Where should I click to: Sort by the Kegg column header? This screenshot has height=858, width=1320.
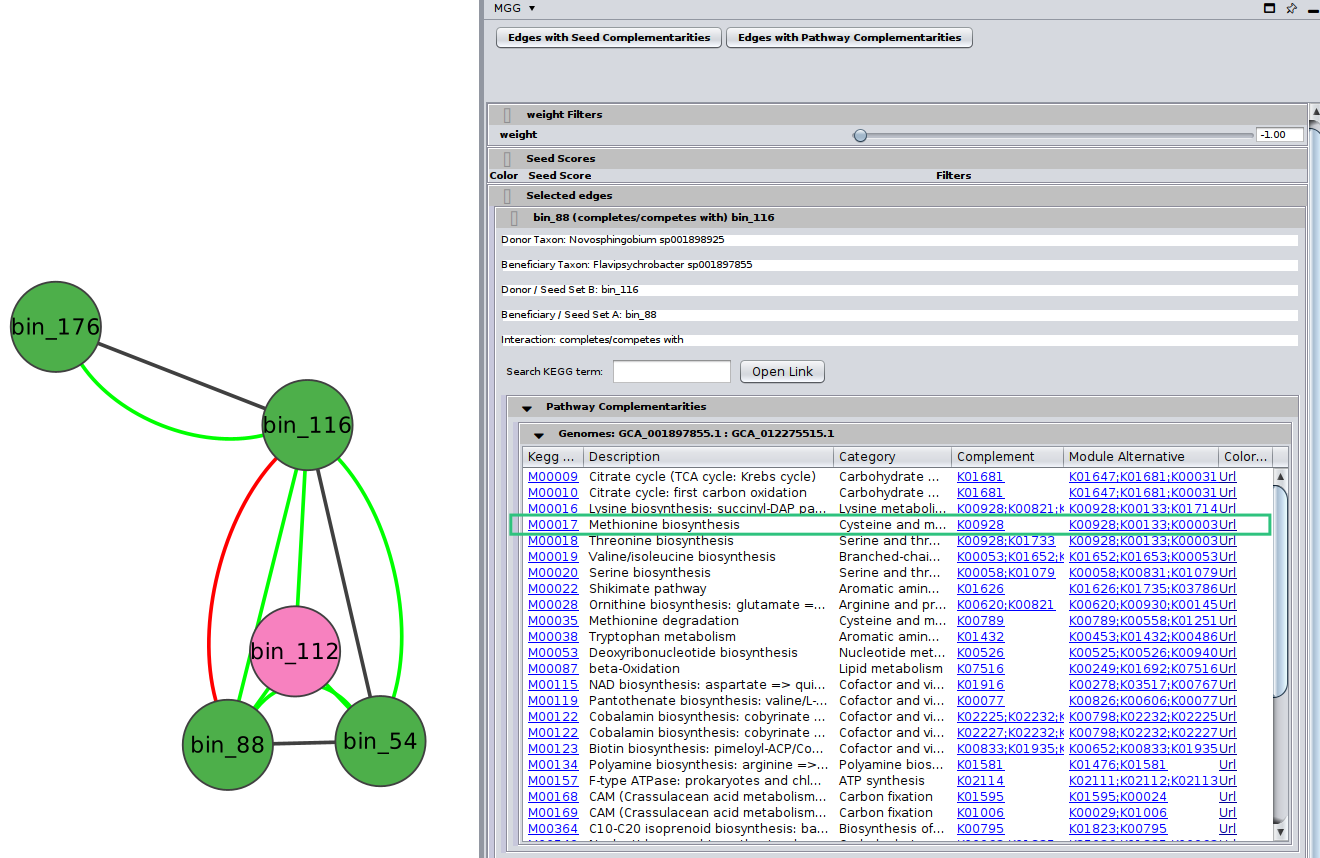coord(553,457)
